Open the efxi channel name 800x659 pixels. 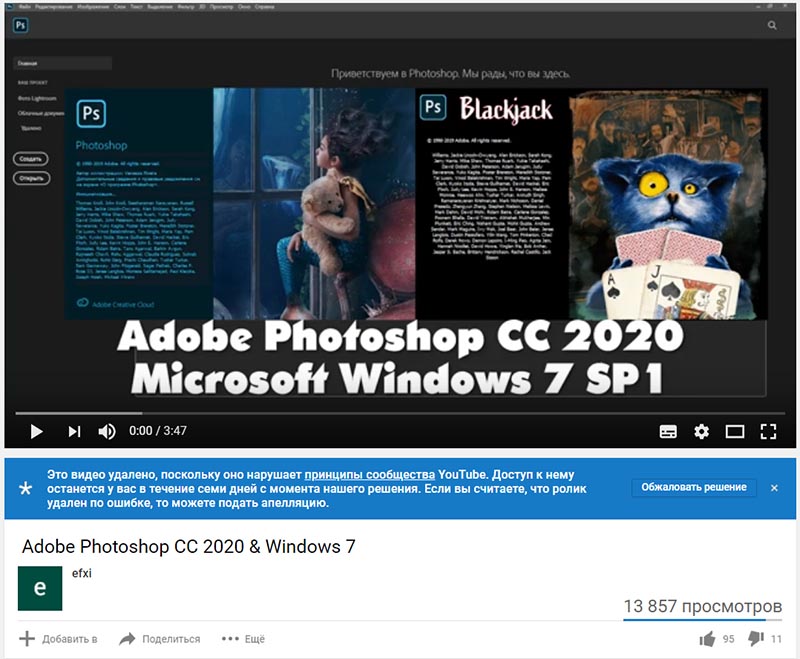[82, 573]
